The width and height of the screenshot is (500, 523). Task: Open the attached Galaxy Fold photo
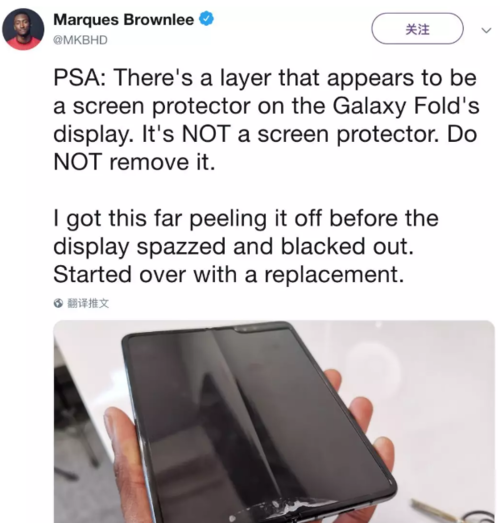(x=274, y=422)
